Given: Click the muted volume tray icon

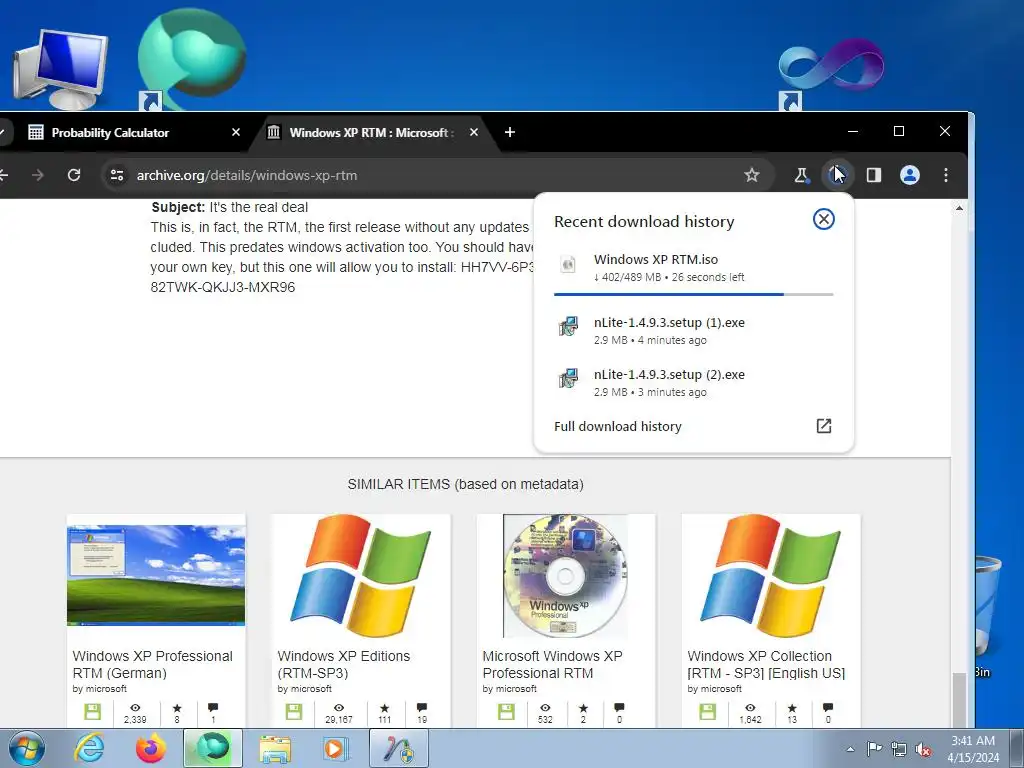Looking at the screenshot, I should [923, 749].
